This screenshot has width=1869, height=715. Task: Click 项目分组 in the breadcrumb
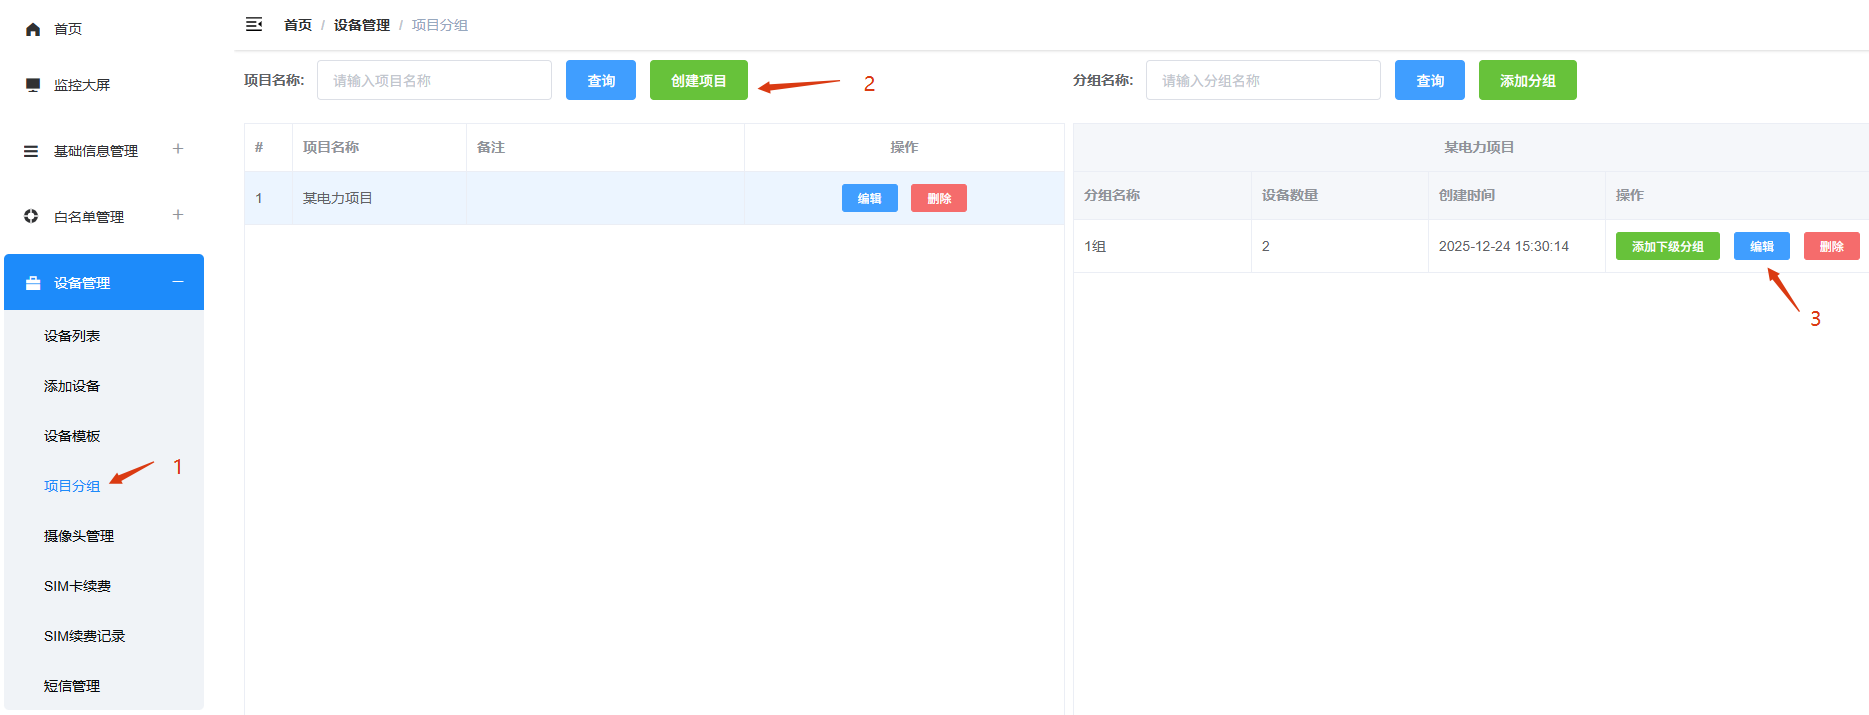pyautogui.click(x=440, y=25)
